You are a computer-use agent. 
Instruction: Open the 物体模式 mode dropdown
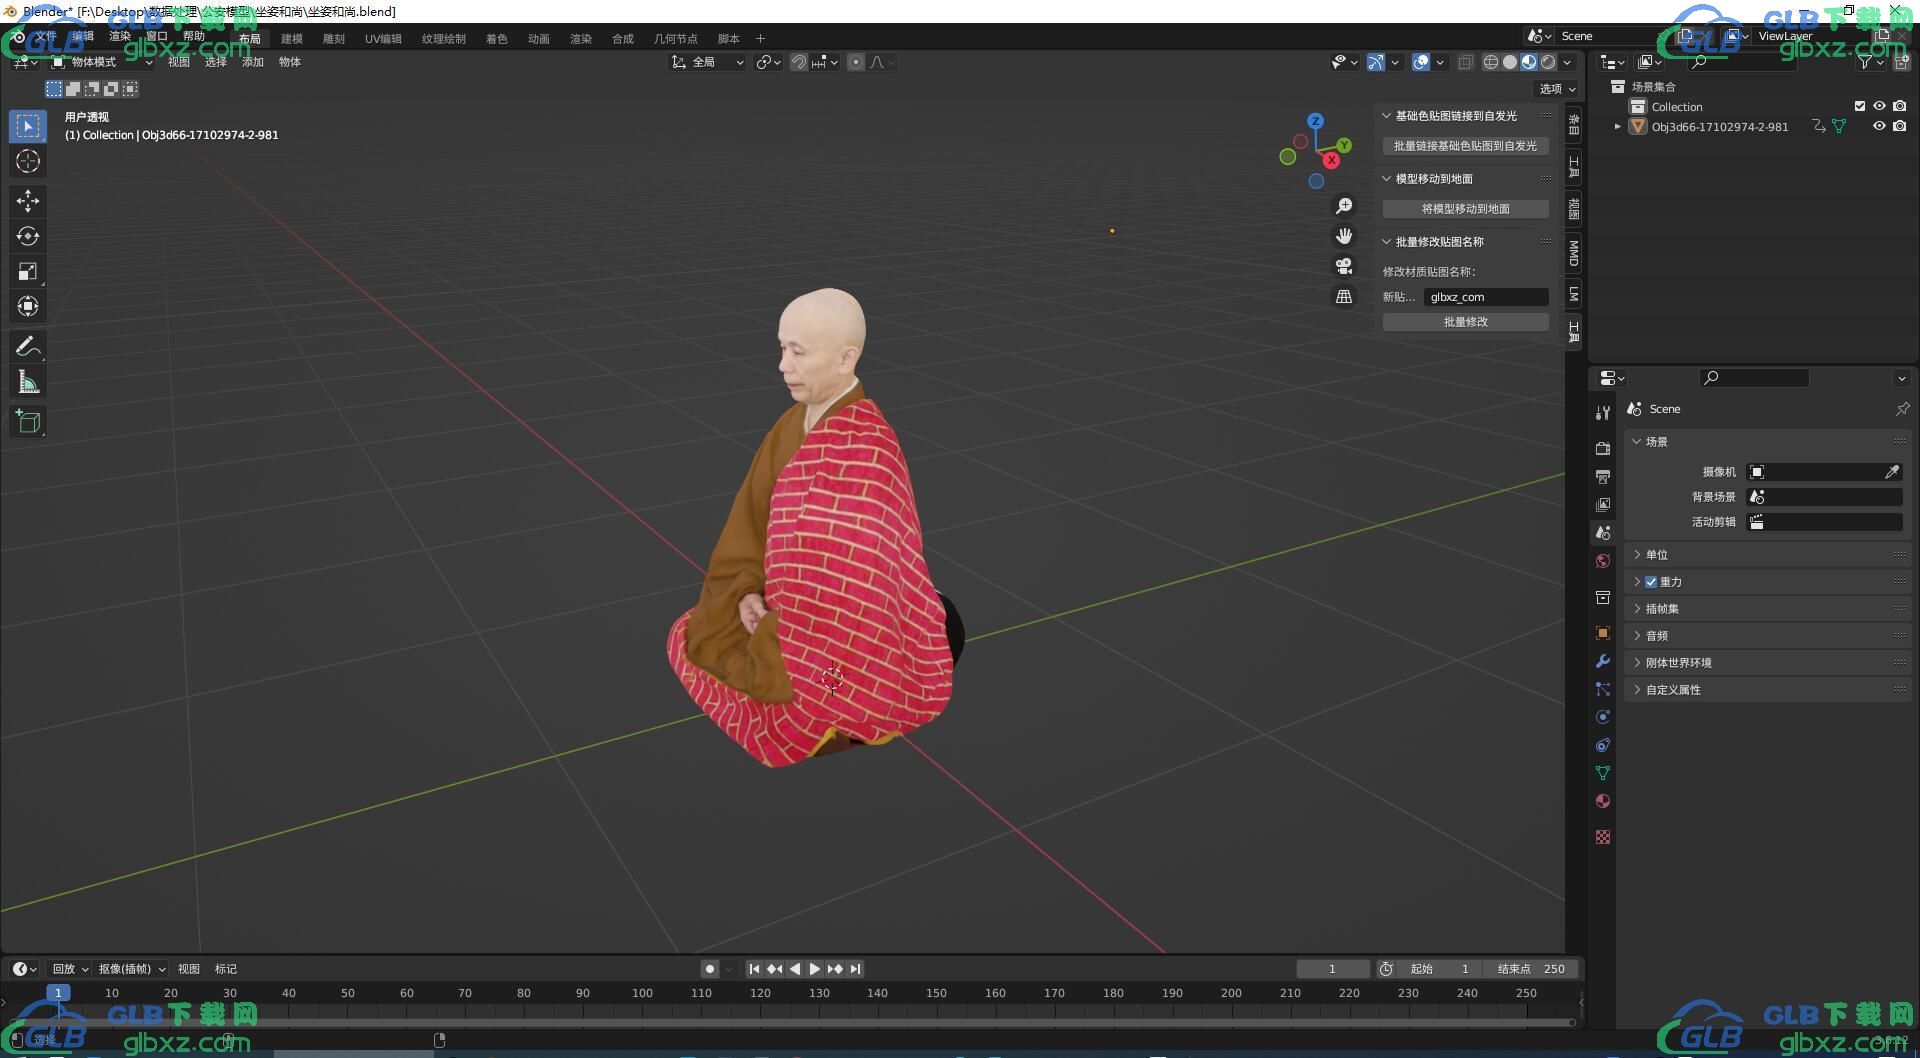coord(102,62)
